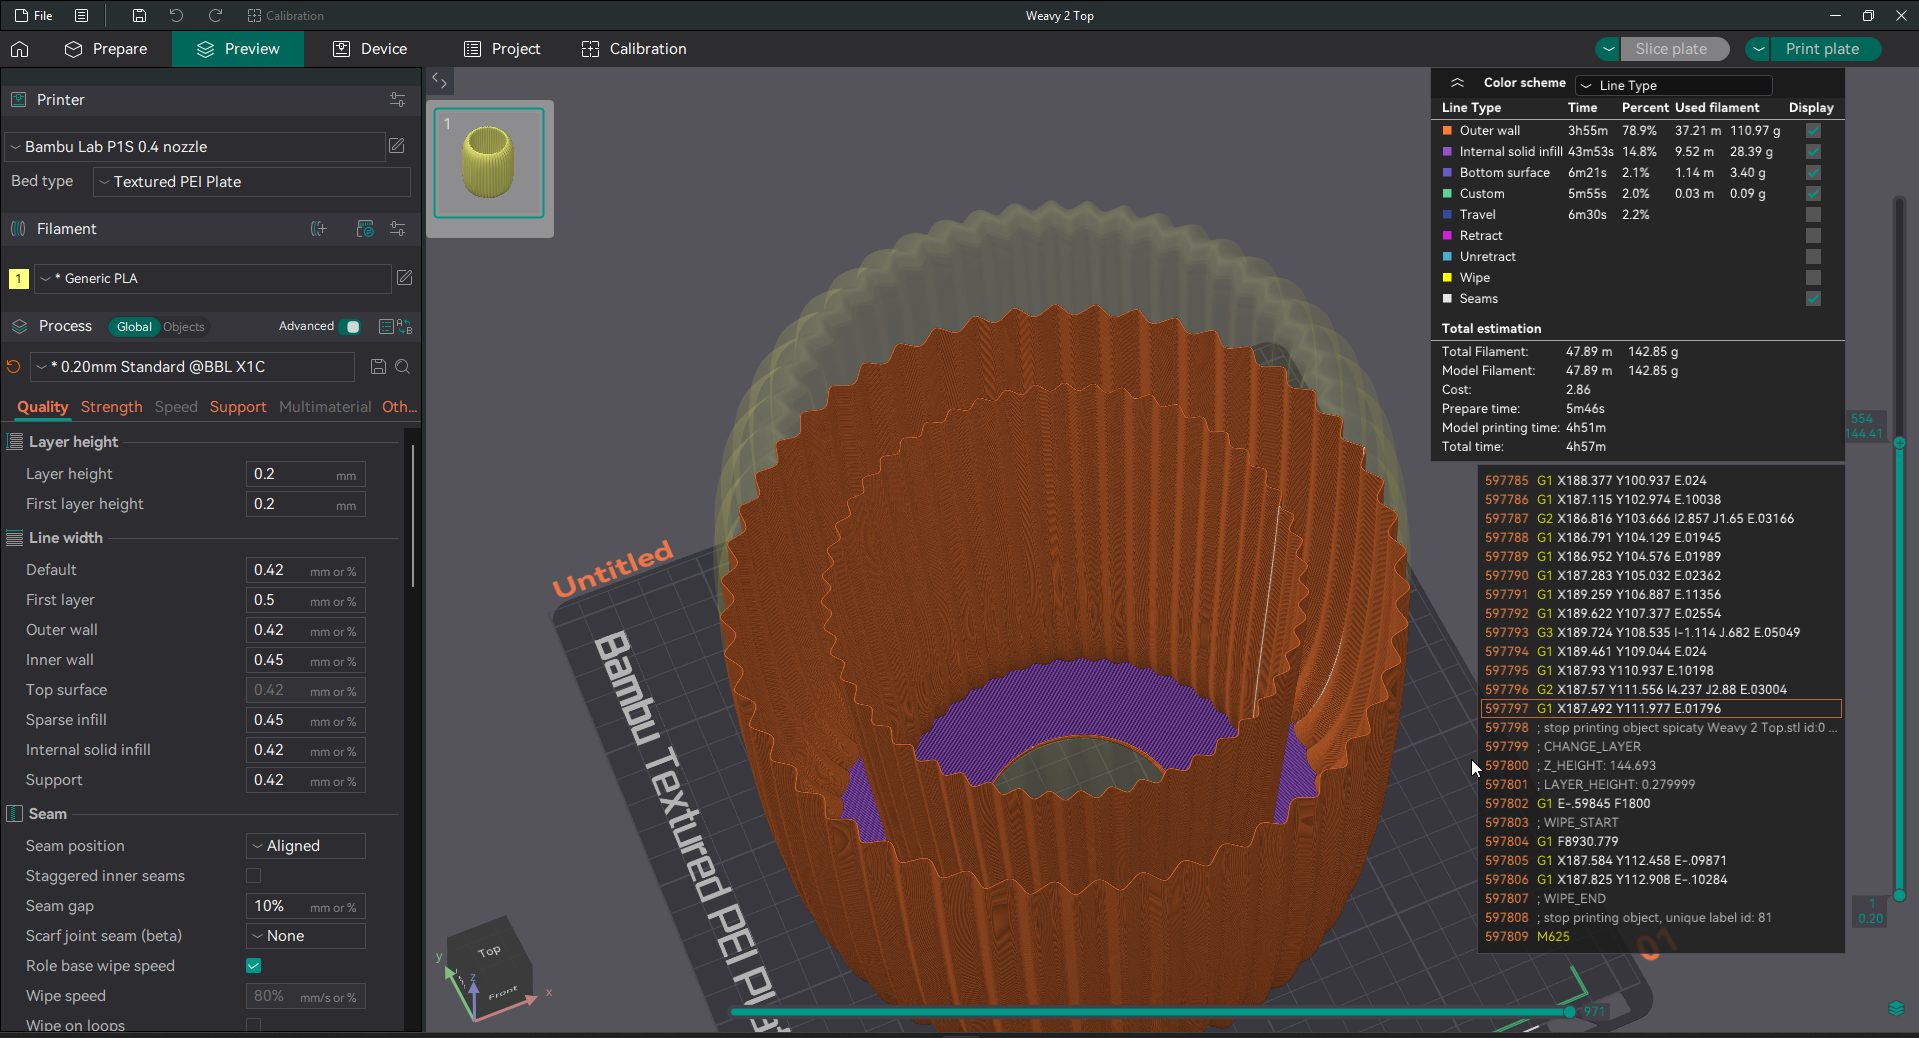Open the Print plate dropdown arrow
1919x1038 pixels.
click(x=1758, y=49)
